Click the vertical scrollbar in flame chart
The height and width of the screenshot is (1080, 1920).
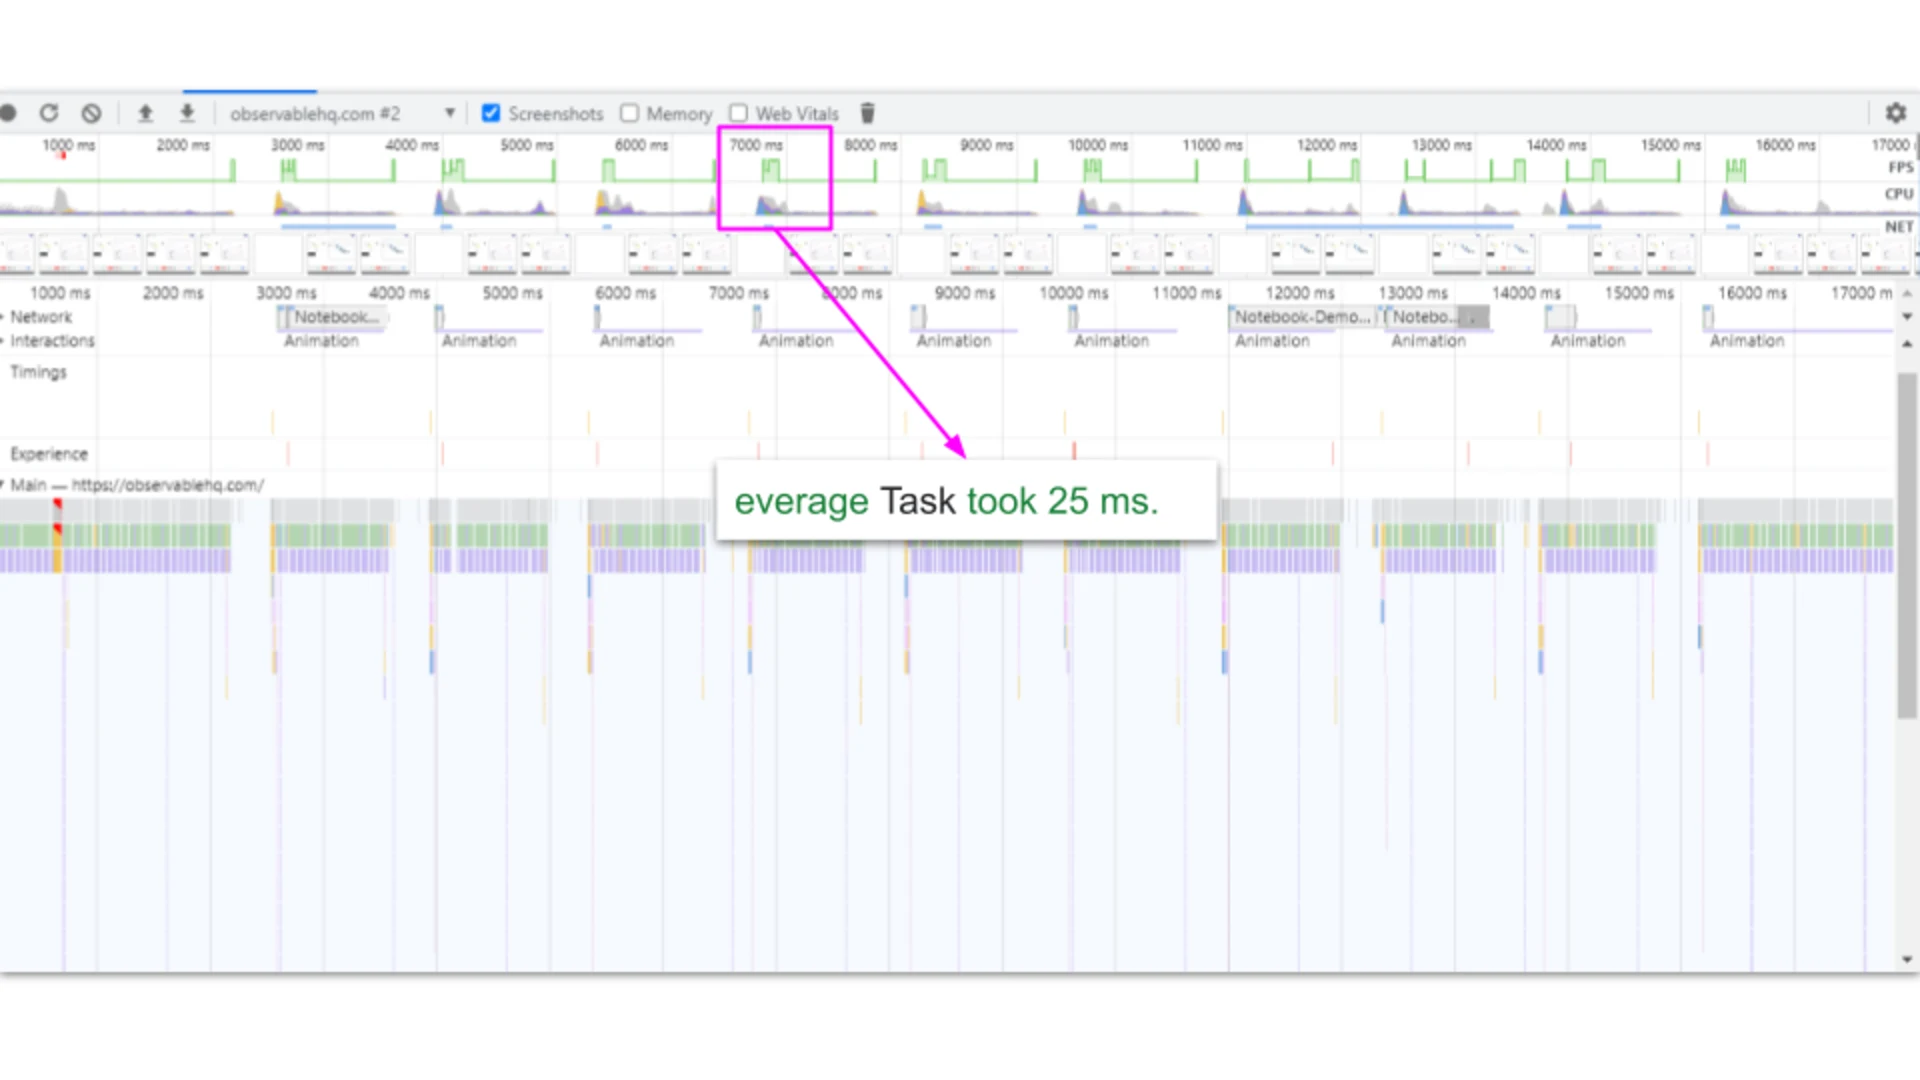point(1907,545)
